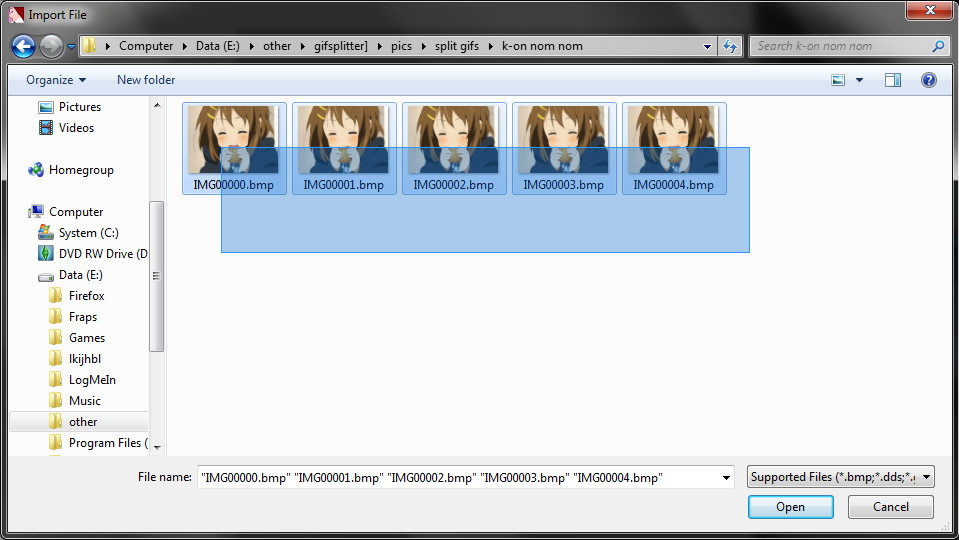The width and height of the screenshot is (959, 540).
Task: Click the navigation pane scroll up arrow
Action: coord(157,105)
